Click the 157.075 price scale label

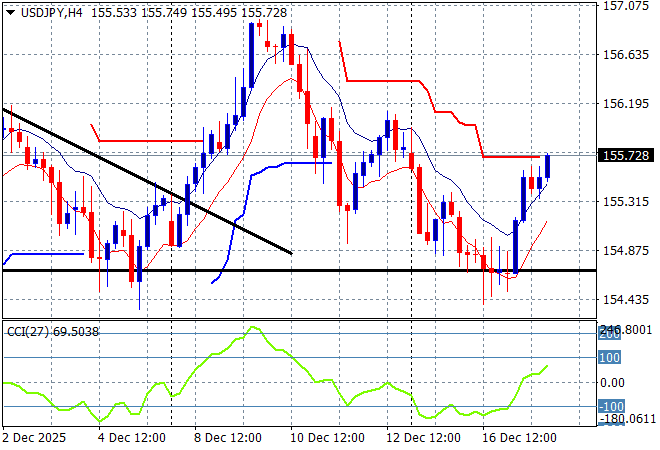626,6
